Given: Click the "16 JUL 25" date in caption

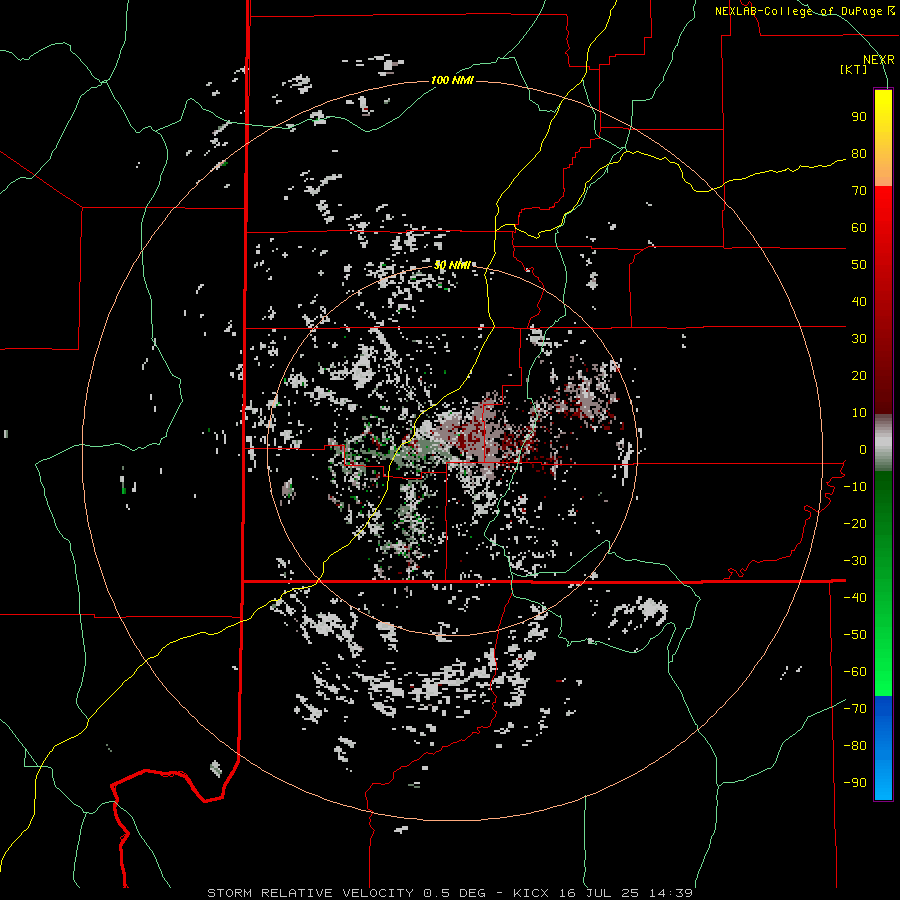Looking at the screenshot, I should [599, 893].
